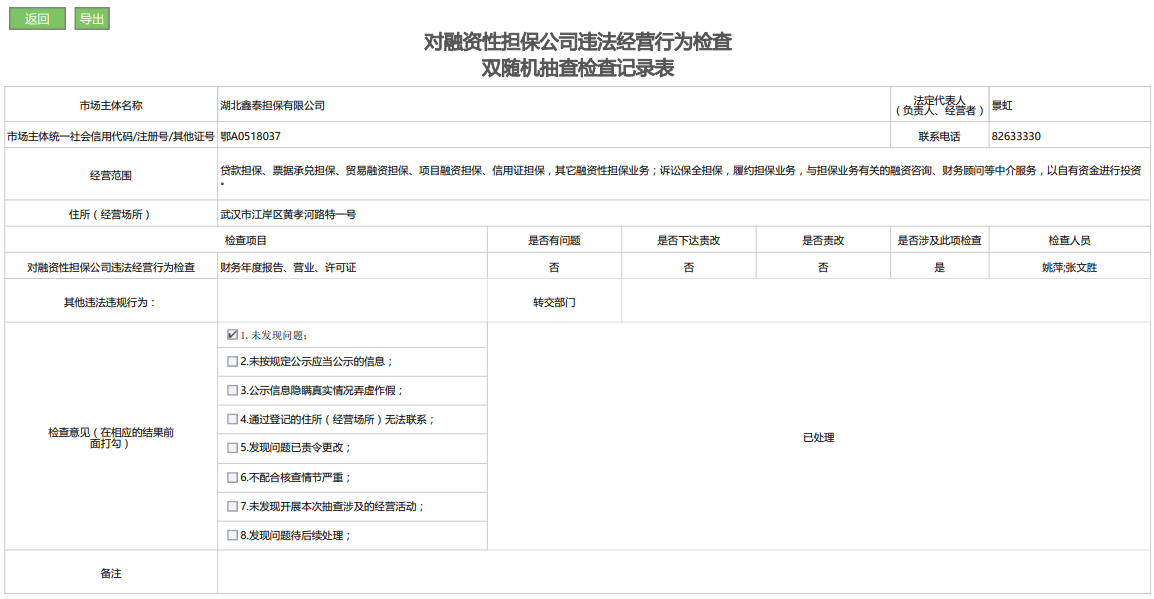The image size is (1154, 599).
Task: Click the 市场主体统一社会信用代码 label
Action: tap(110, 136)
